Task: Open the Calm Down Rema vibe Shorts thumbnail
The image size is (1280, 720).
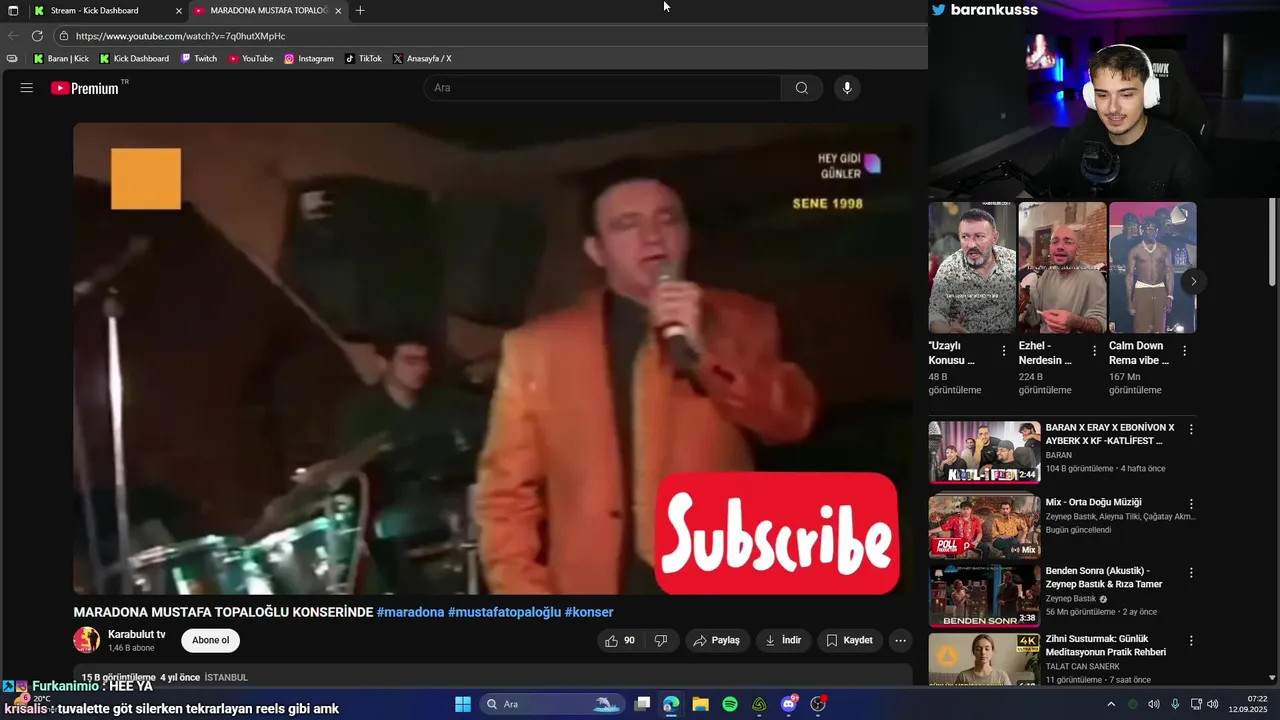Action: pyautogui.click(x=1152, y=268)
